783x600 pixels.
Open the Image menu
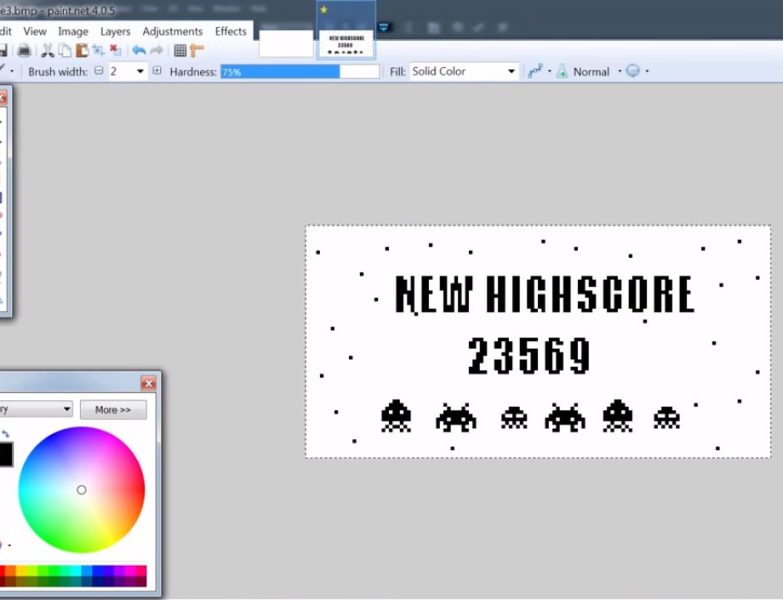pyautogui.click(x=73, y=31)
